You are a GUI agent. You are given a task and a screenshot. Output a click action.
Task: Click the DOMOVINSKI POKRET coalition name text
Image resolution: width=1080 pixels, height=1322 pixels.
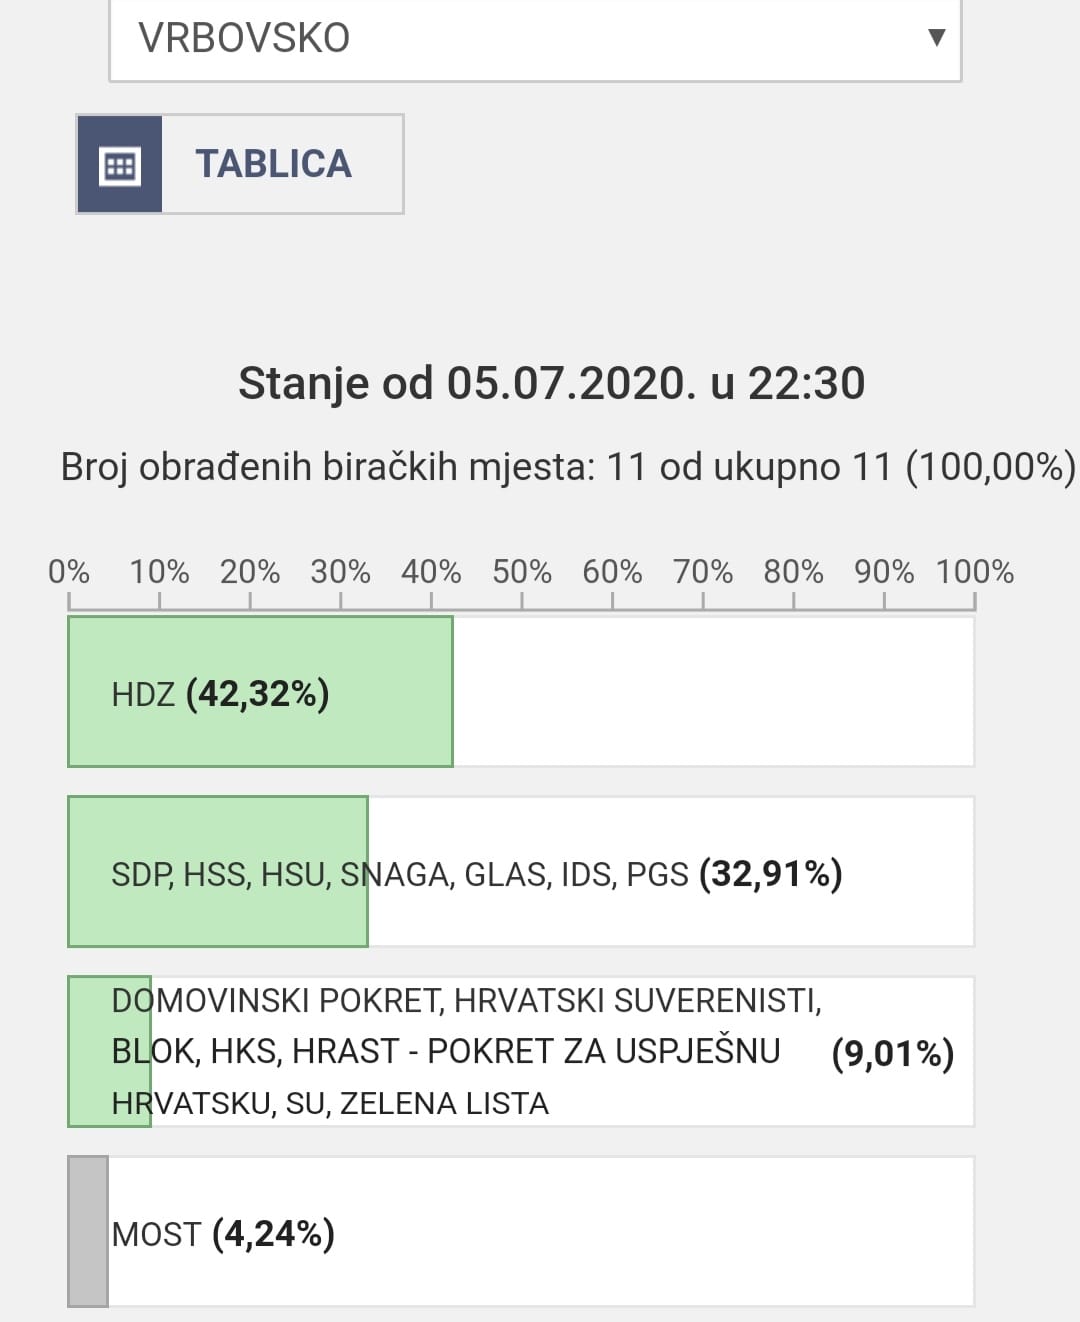(467, 1052)
